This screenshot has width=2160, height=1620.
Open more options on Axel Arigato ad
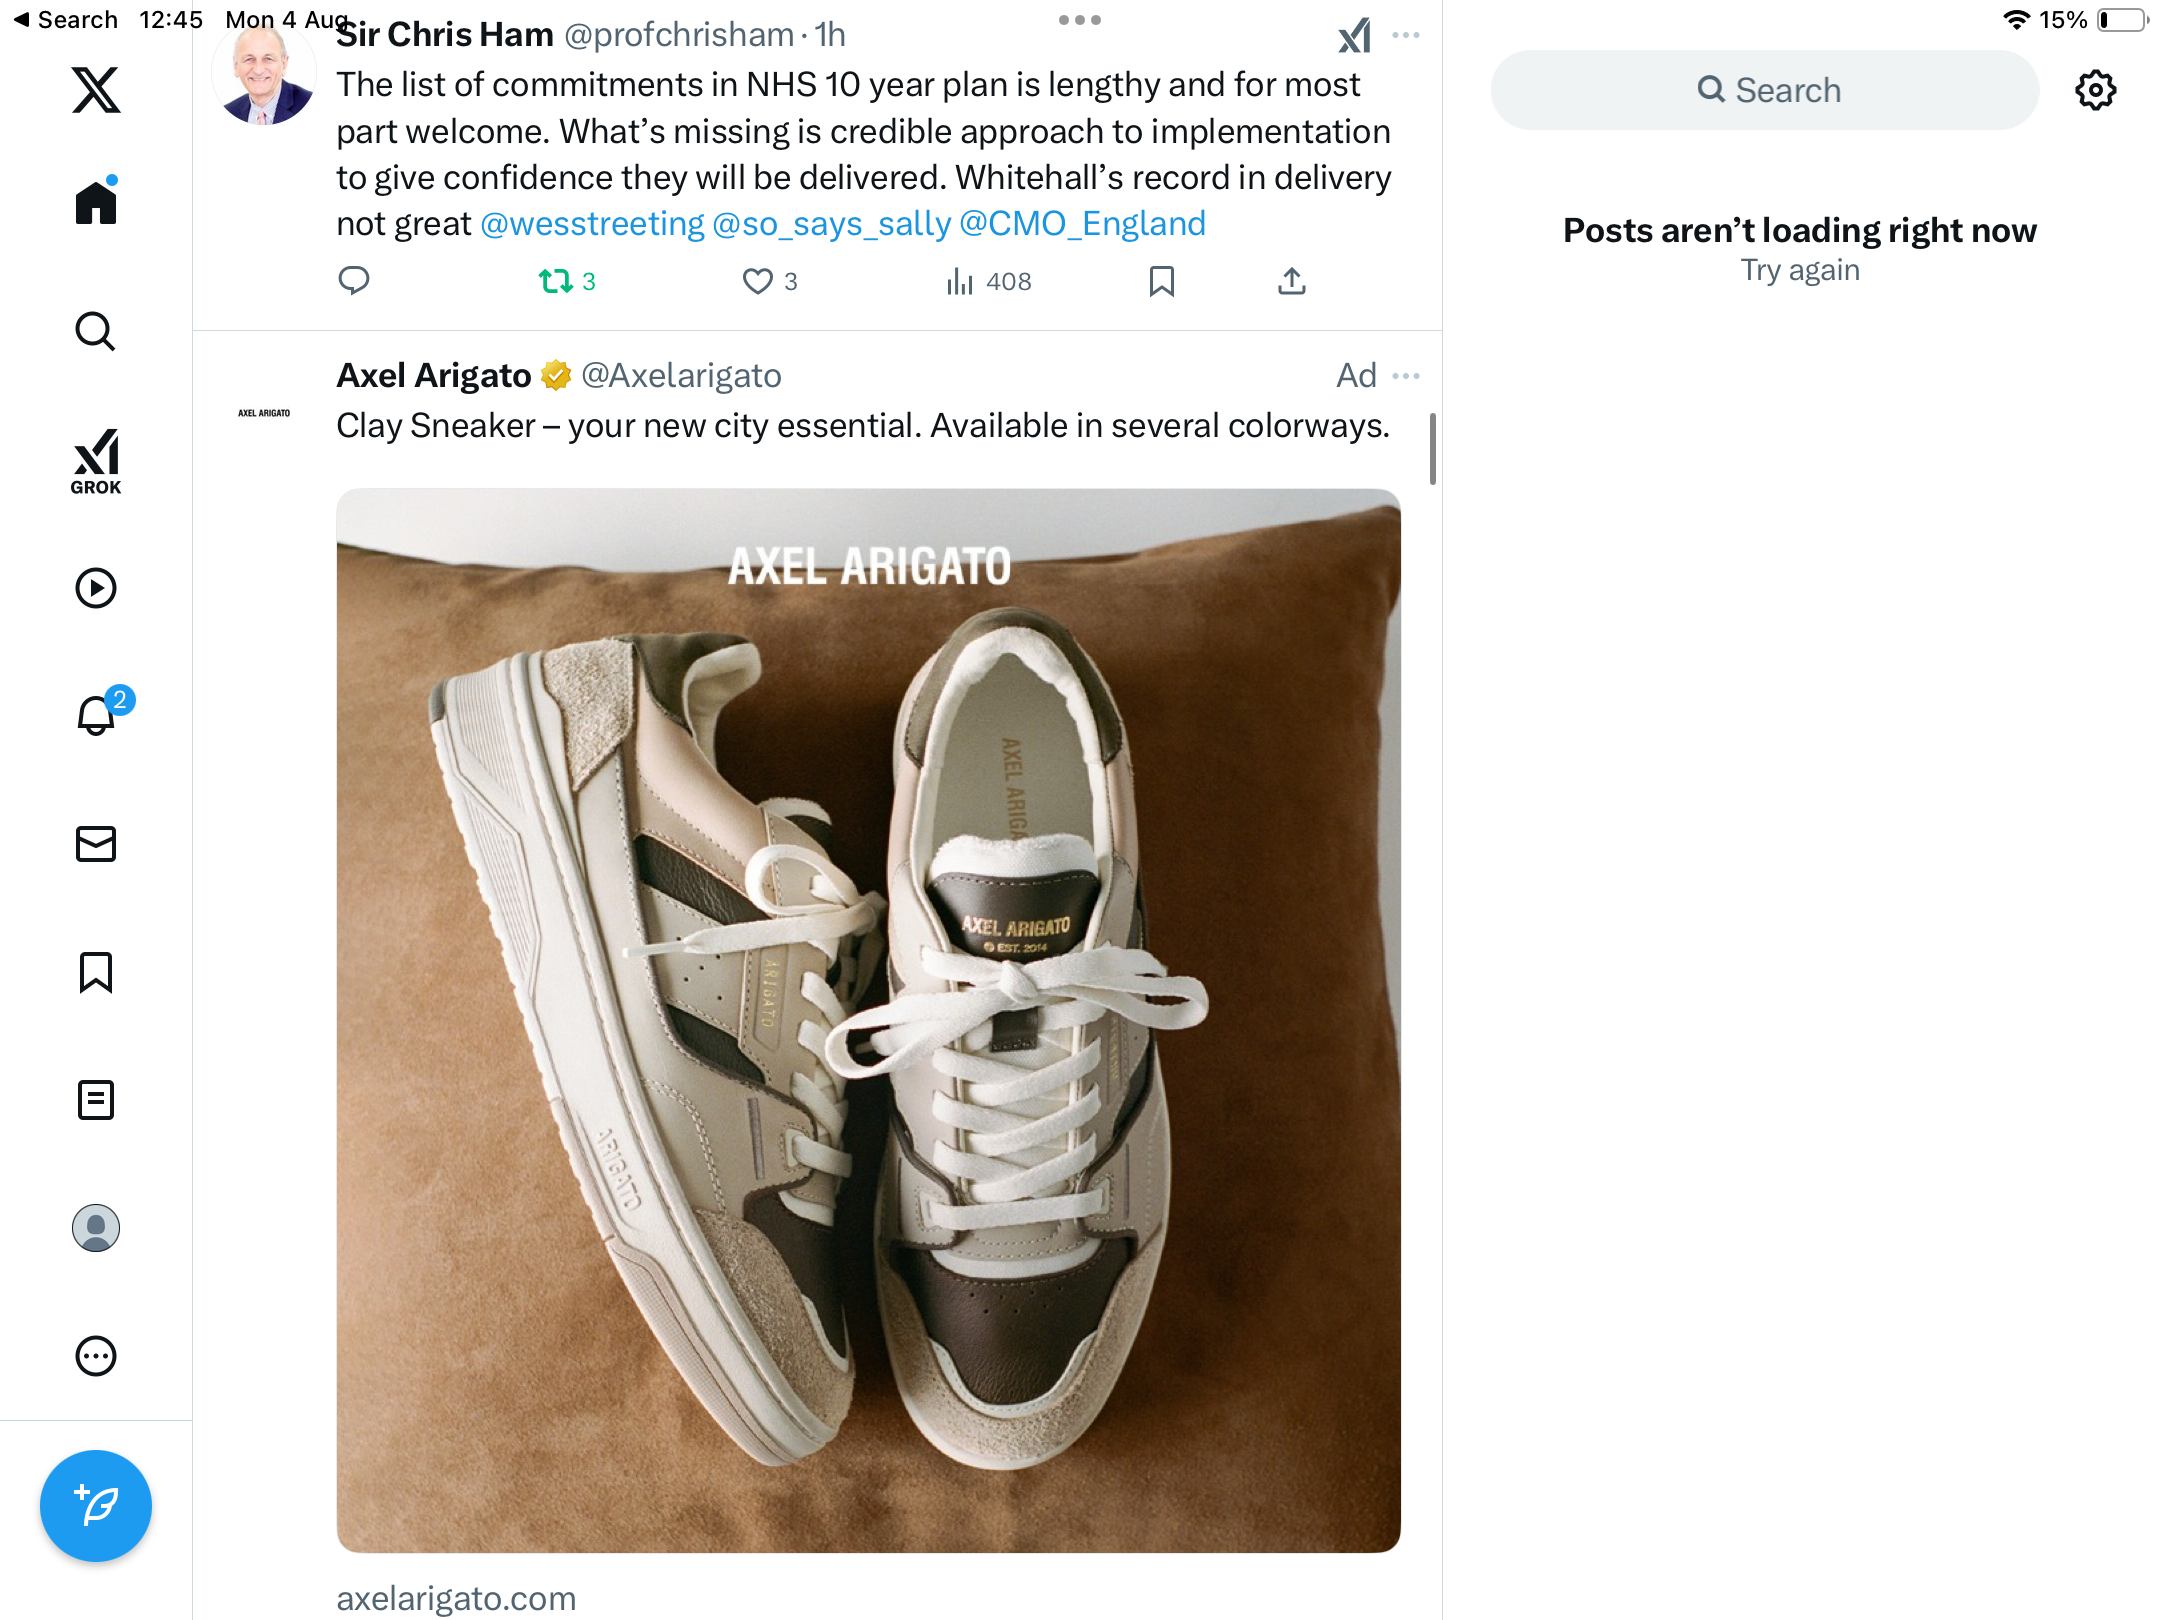(1406, 376)
